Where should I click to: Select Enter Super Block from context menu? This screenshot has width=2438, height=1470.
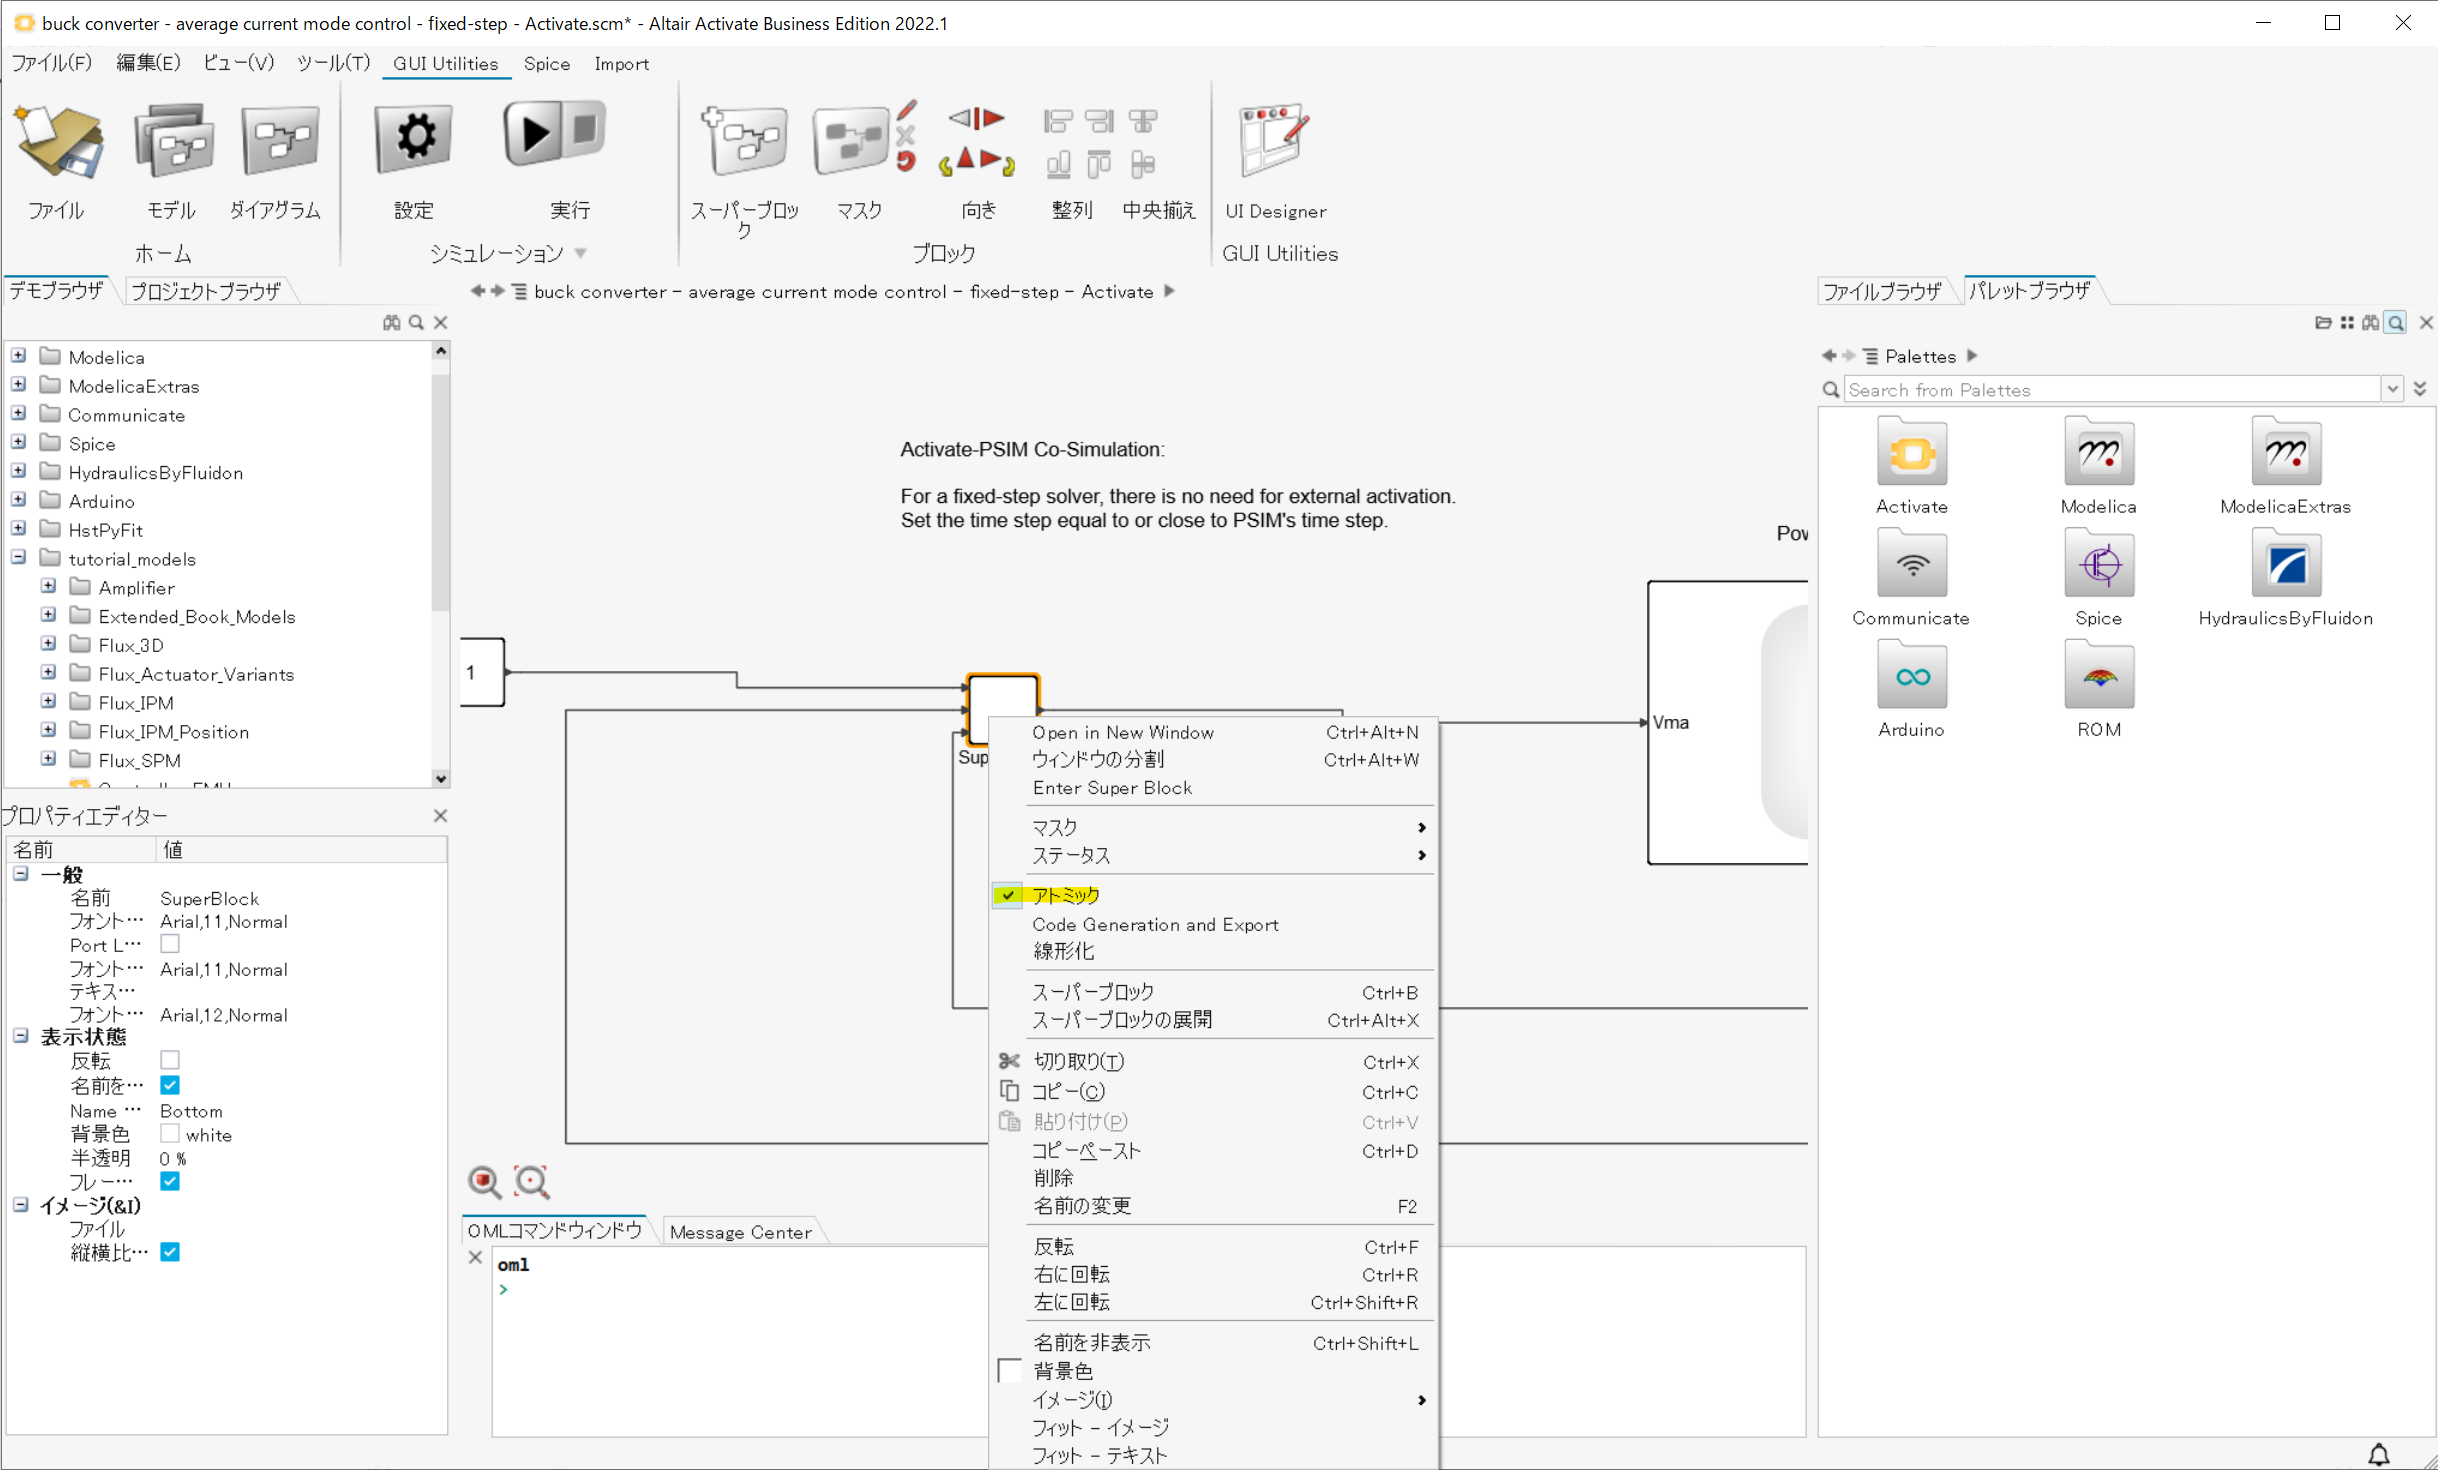click(x=1112, y=788)
